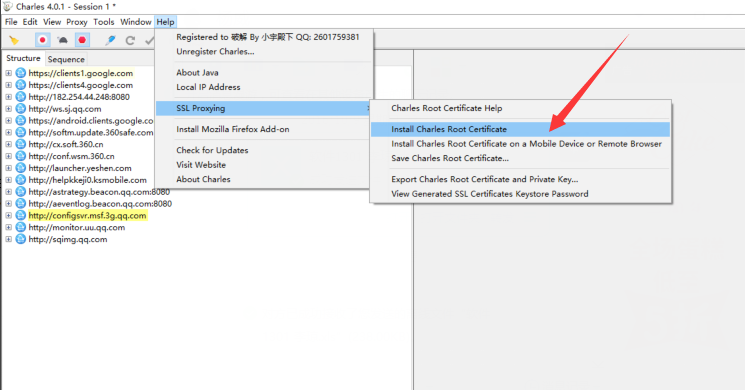The width and height of the screenshot is (745, 390).
Task: Click the compose pen icon
Action: pyautogui.click(x=110, y=40)
